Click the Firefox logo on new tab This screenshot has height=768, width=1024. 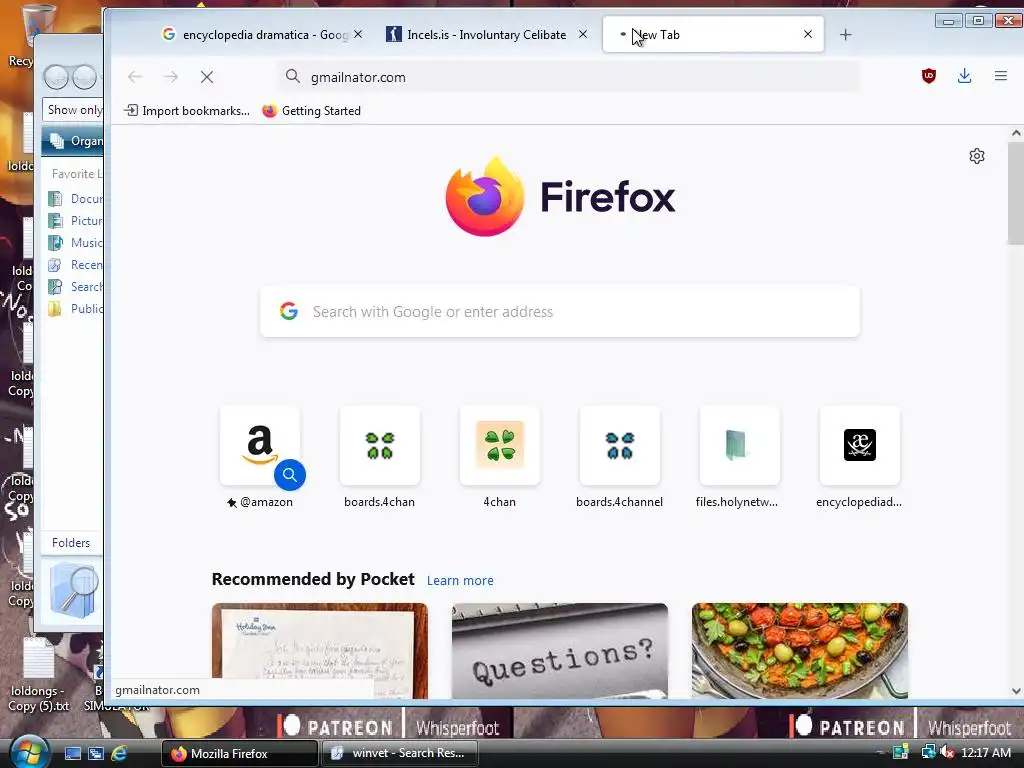pyautogui.click(x=560, y=197)
